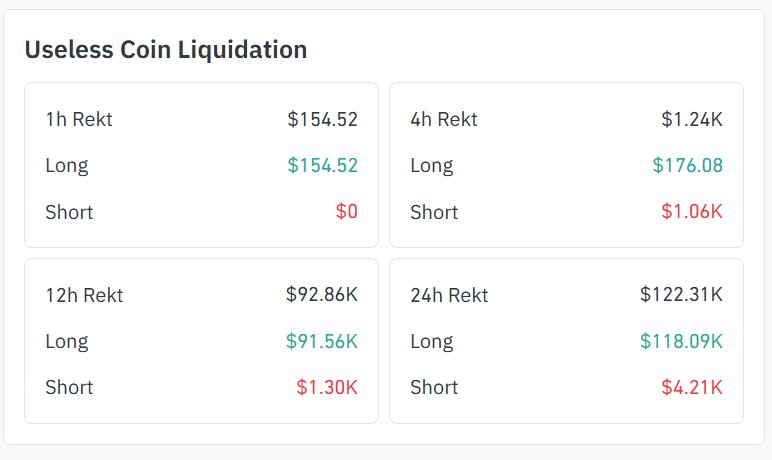
Task: Click the 1h Short value $0
Action: coord(346,212)
